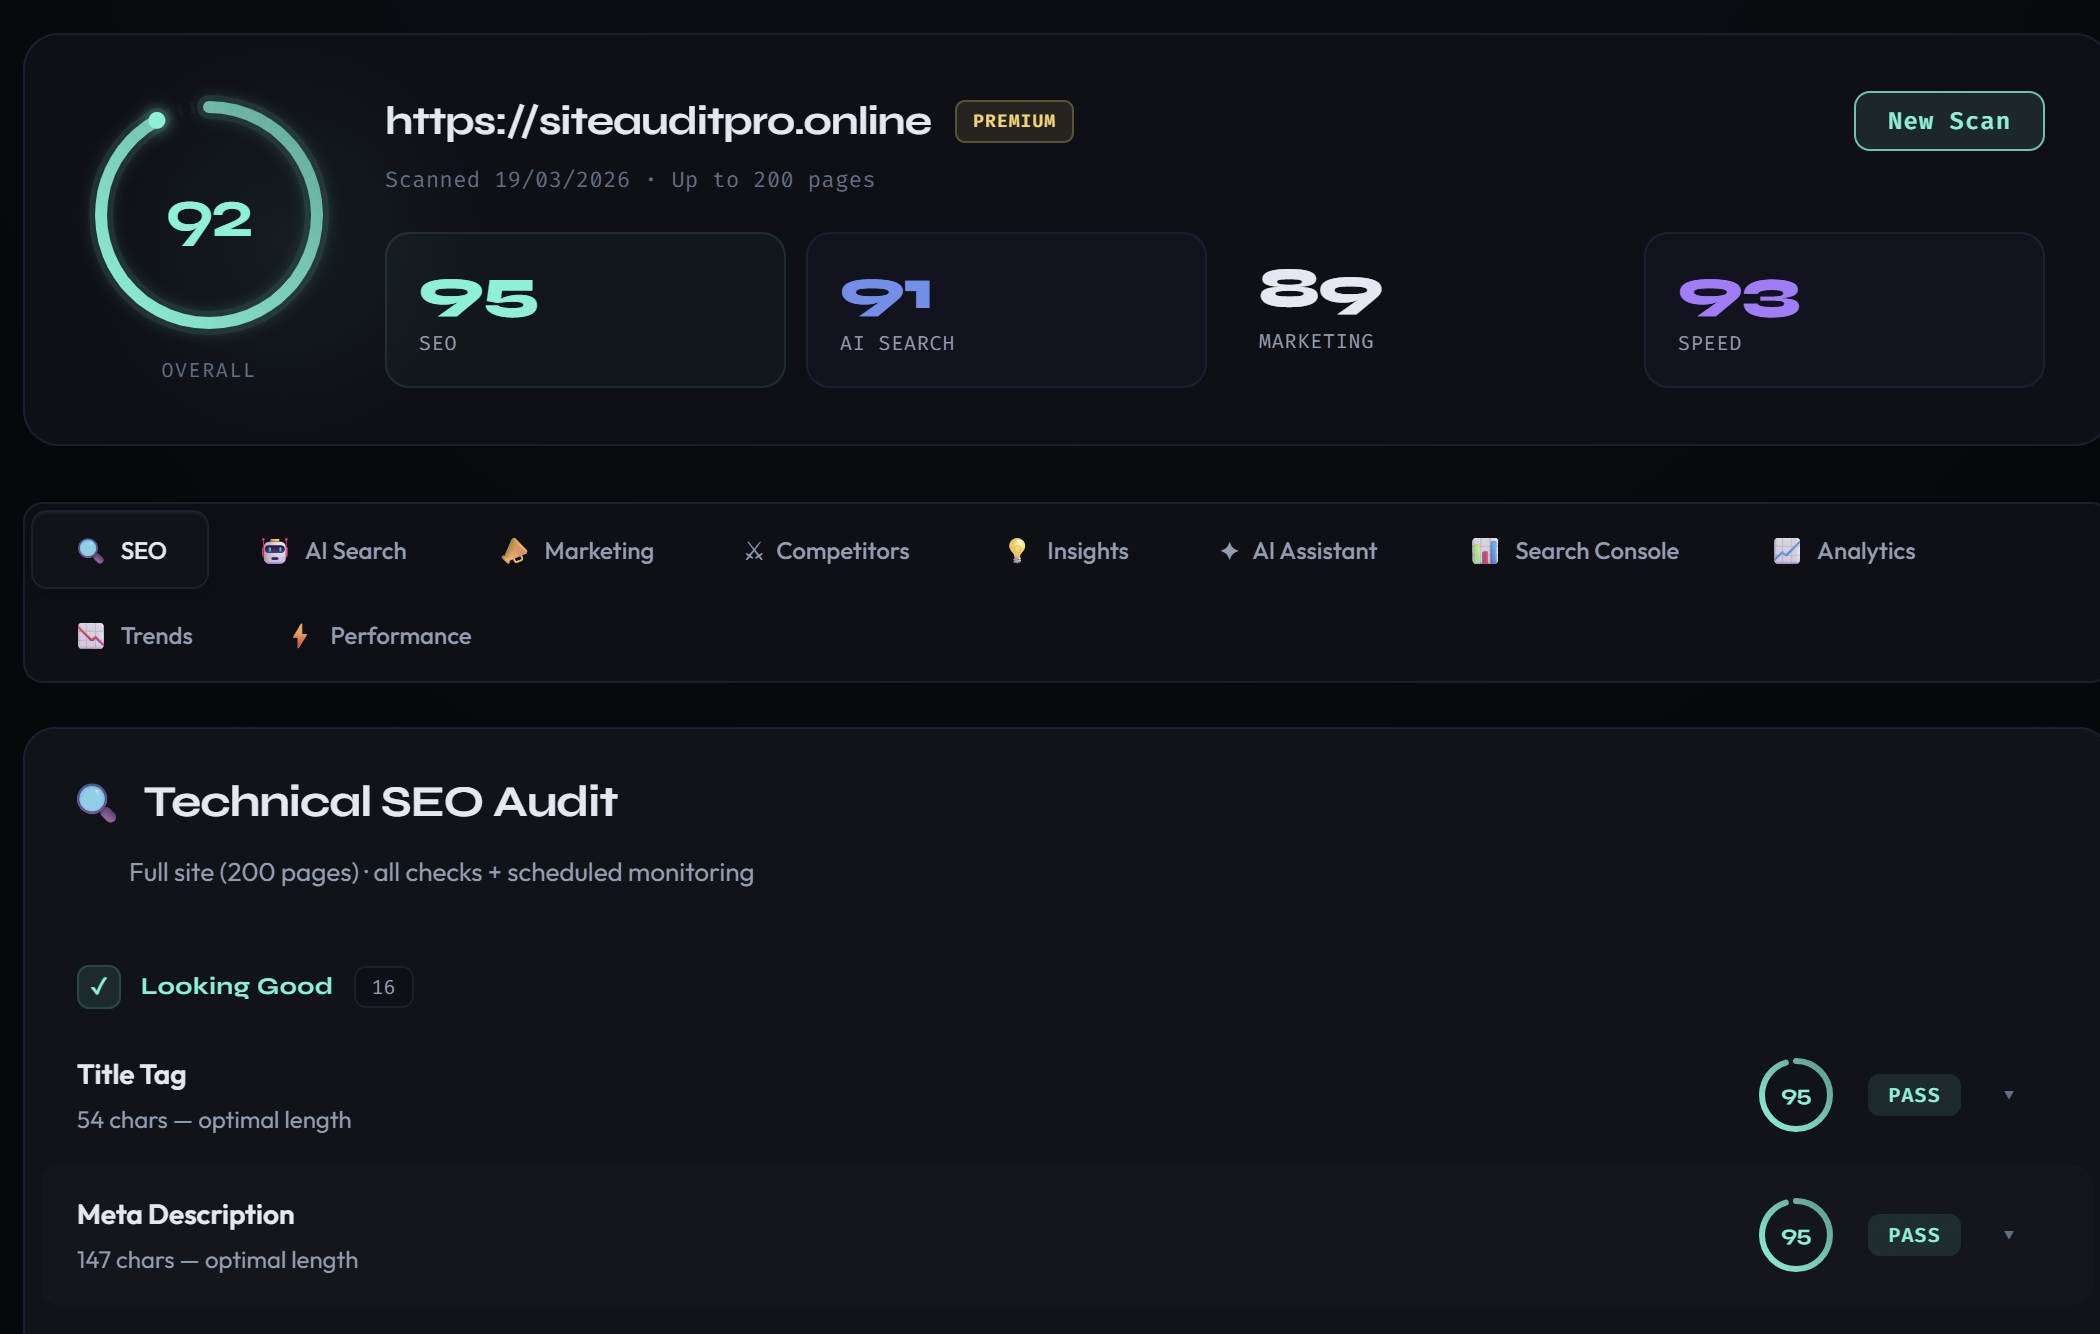Expand the Title Tag PASS details
The width and height of the screenshot is (2100, 1334).
coord(2008,1094)
